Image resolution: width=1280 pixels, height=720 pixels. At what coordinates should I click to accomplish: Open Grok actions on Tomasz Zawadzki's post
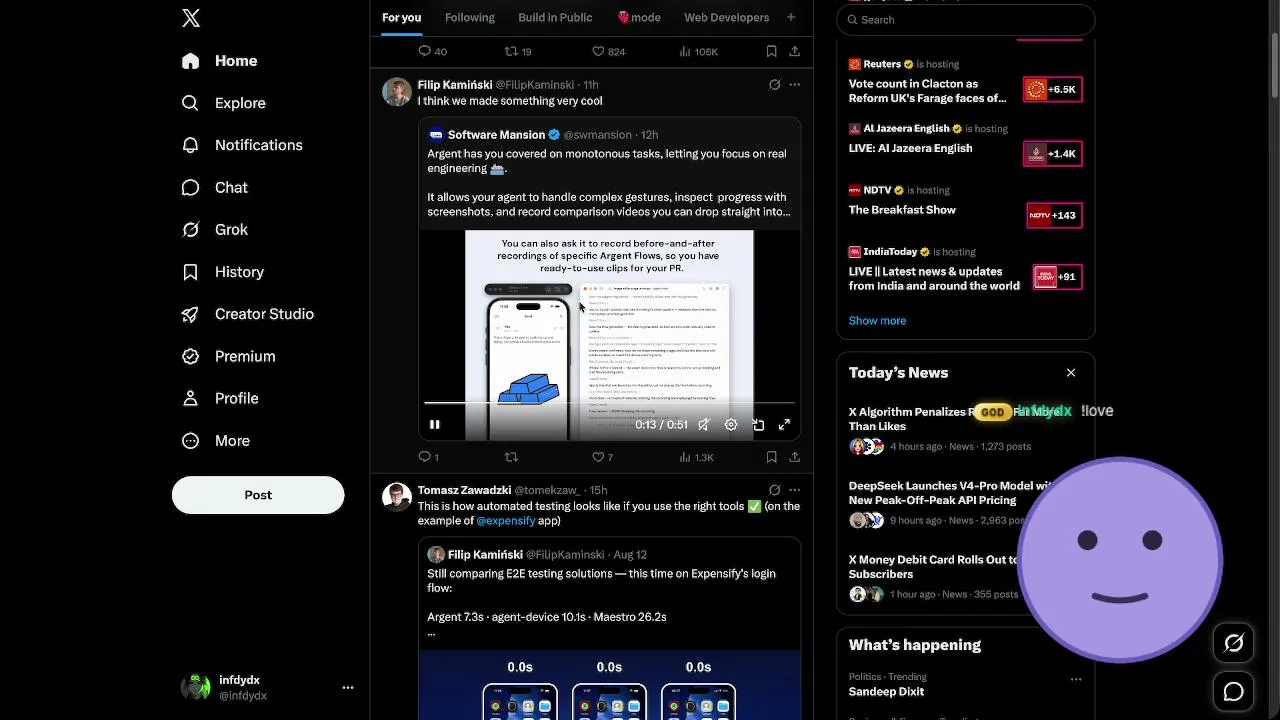[x=774, y=490]
